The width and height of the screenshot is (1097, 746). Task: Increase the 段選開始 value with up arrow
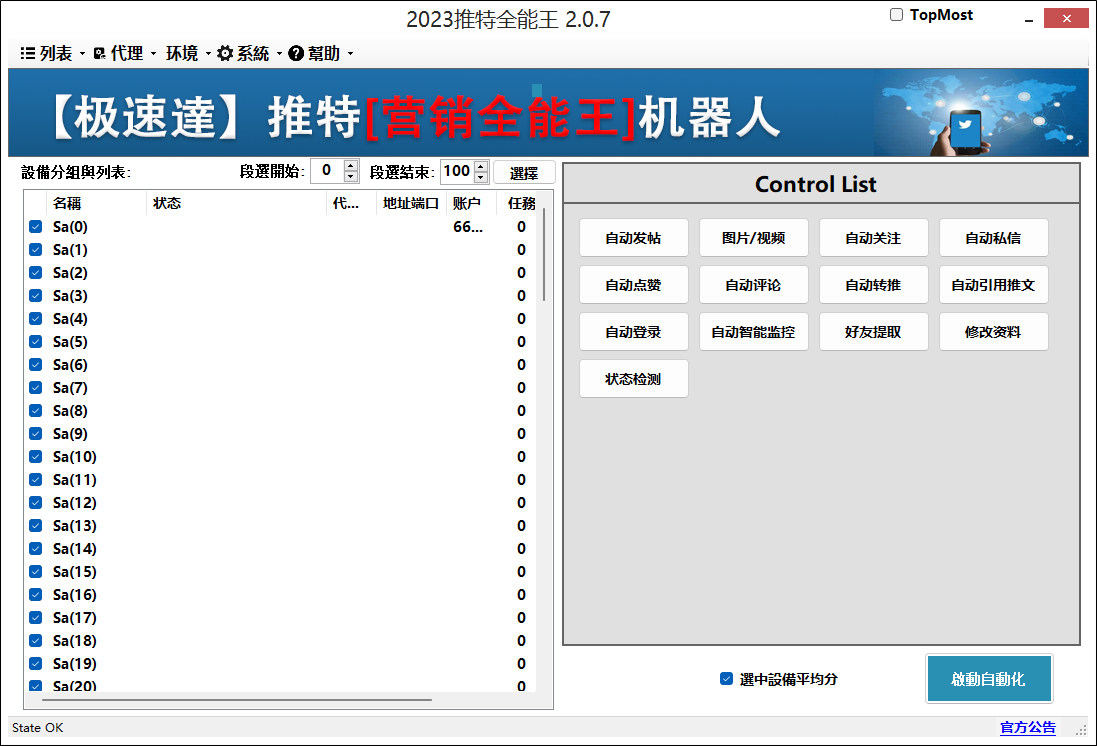click(351, 166)
